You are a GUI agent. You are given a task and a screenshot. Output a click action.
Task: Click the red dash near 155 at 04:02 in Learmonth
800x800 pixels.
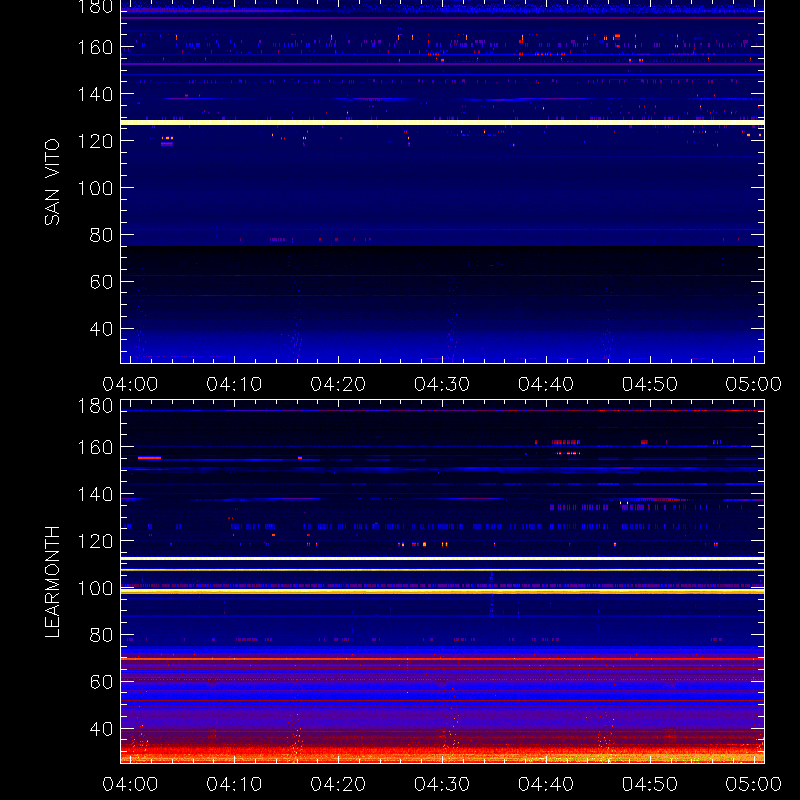click(149, 458)
